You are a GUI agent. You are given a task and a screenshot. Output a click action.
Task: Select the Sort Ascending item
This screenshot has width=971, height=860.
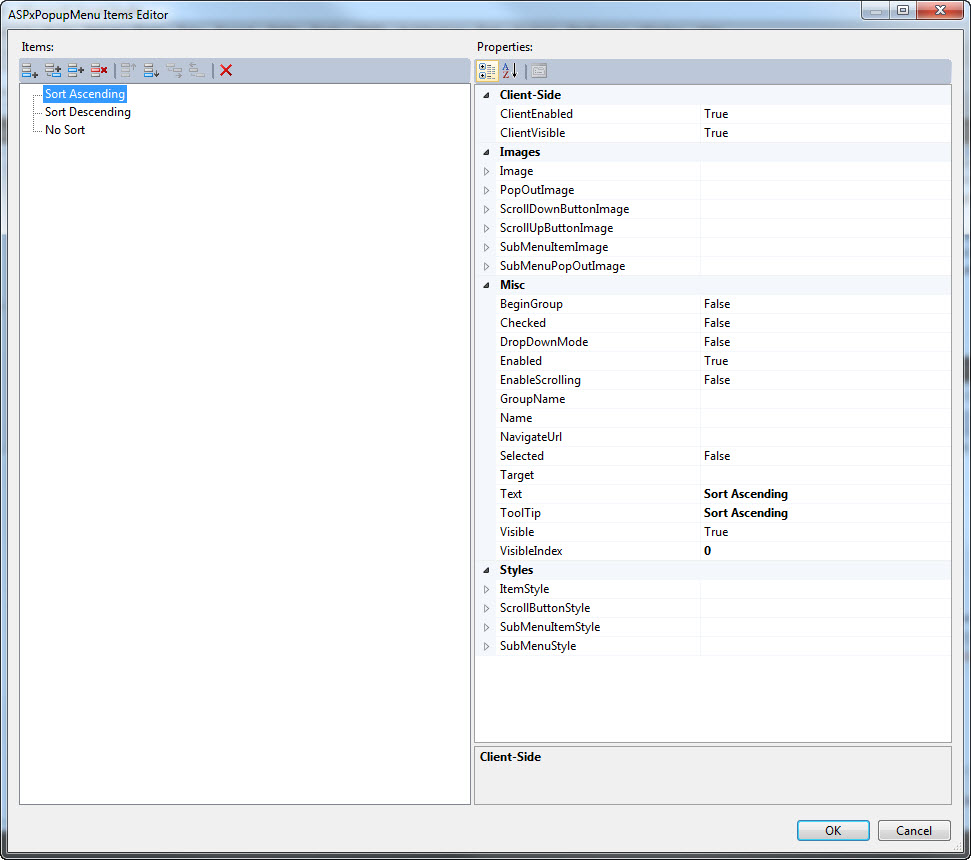(x=85, y=94)
